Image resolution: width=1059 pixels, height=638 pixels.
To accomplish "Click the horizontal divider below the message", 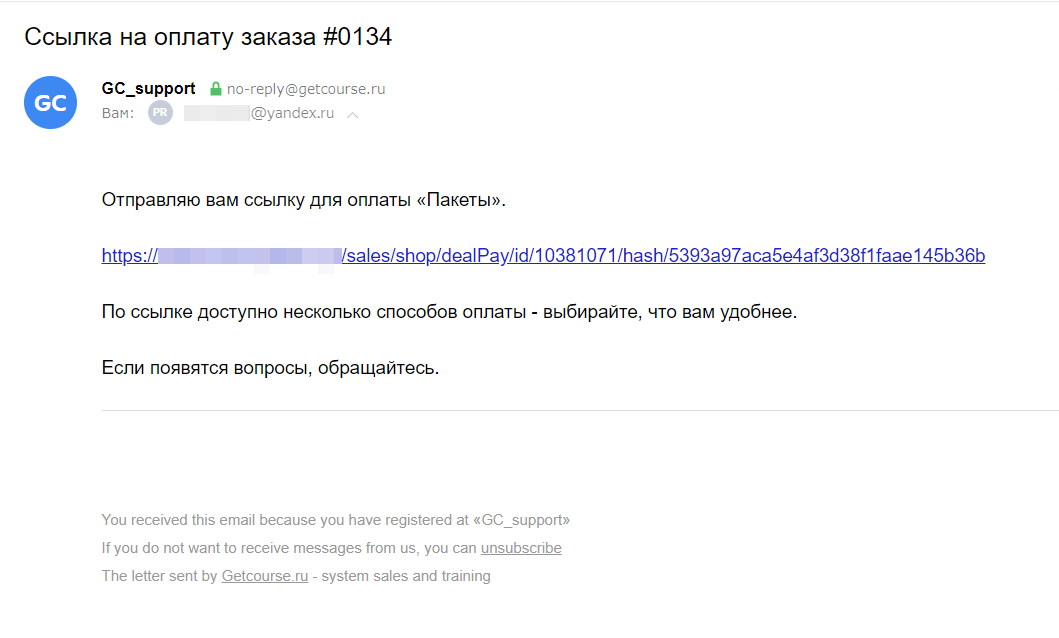I will pyautogui.click(x=580, y=410).
